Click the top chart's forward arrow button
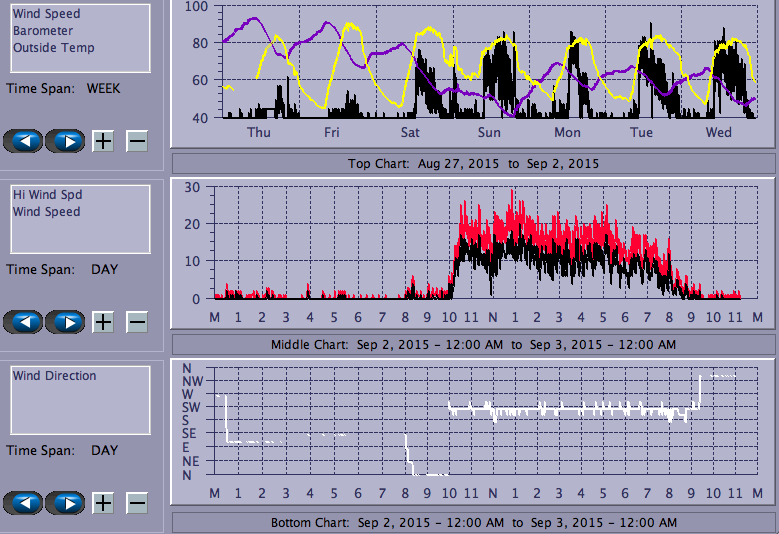The width and height of the screenshot is (779, 534). point(66,141)
